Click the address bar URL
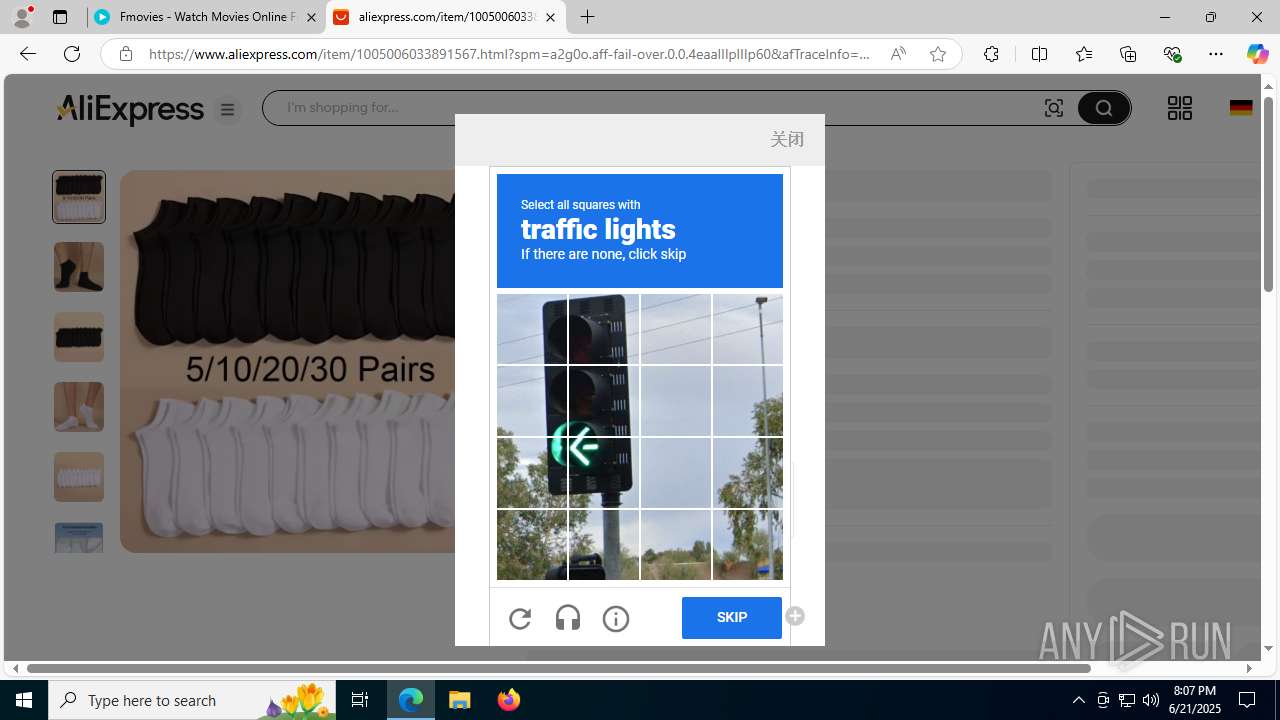The width and height of the screenshot is (1280, 720). coord(509,54)
